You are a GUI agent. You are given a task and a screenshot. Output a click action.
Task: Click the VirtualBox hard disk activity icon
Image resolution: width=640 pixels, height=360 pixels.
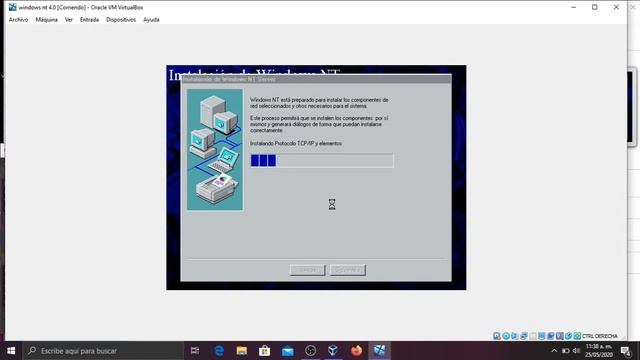pyautogui.click(x=497, y=336)
